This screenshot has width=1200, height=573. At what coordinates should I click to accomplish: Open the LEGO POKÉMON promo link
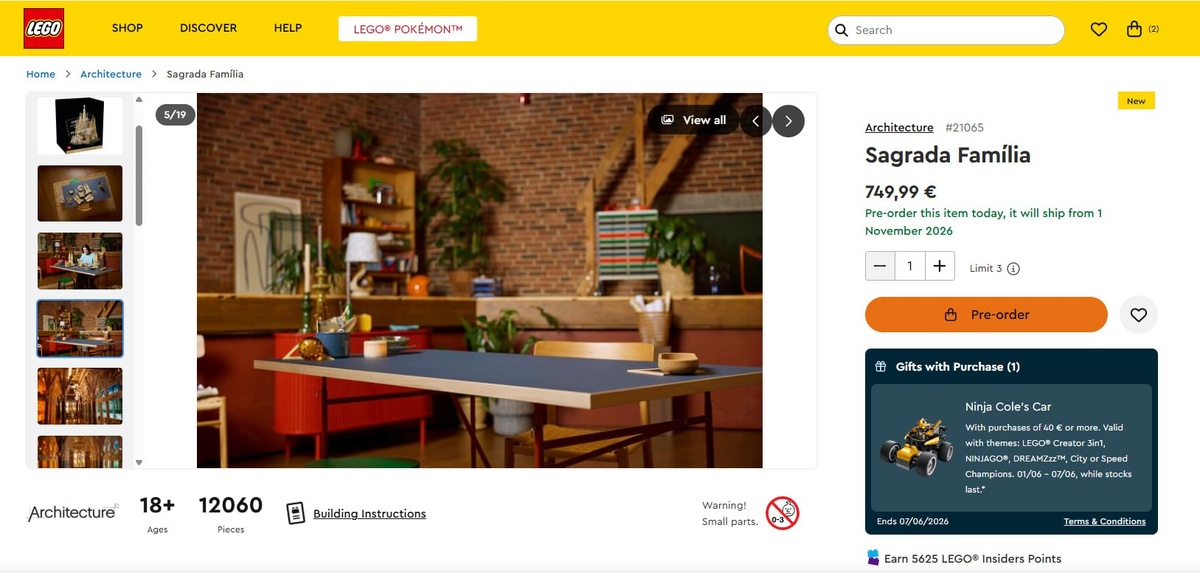pos(408,29)
